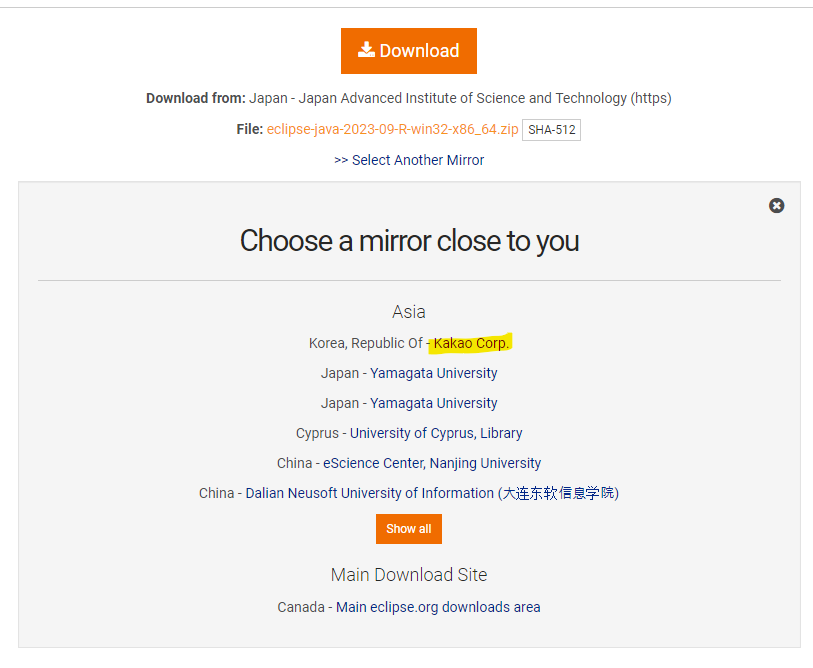813x668 pixels.
Task: Choose eScience Center, Nanjing University mirror
Action: [x=432, y=463]
